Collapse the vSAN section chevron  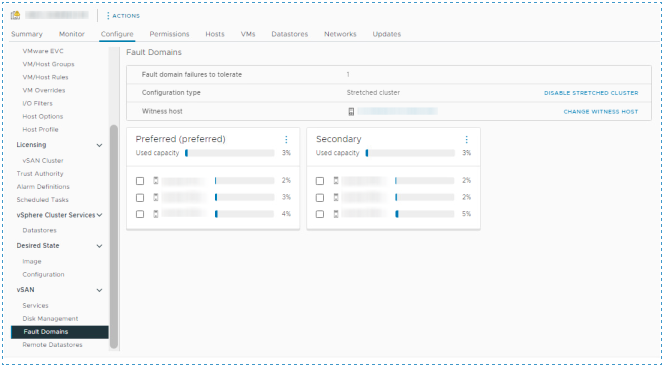pos(99,290)
